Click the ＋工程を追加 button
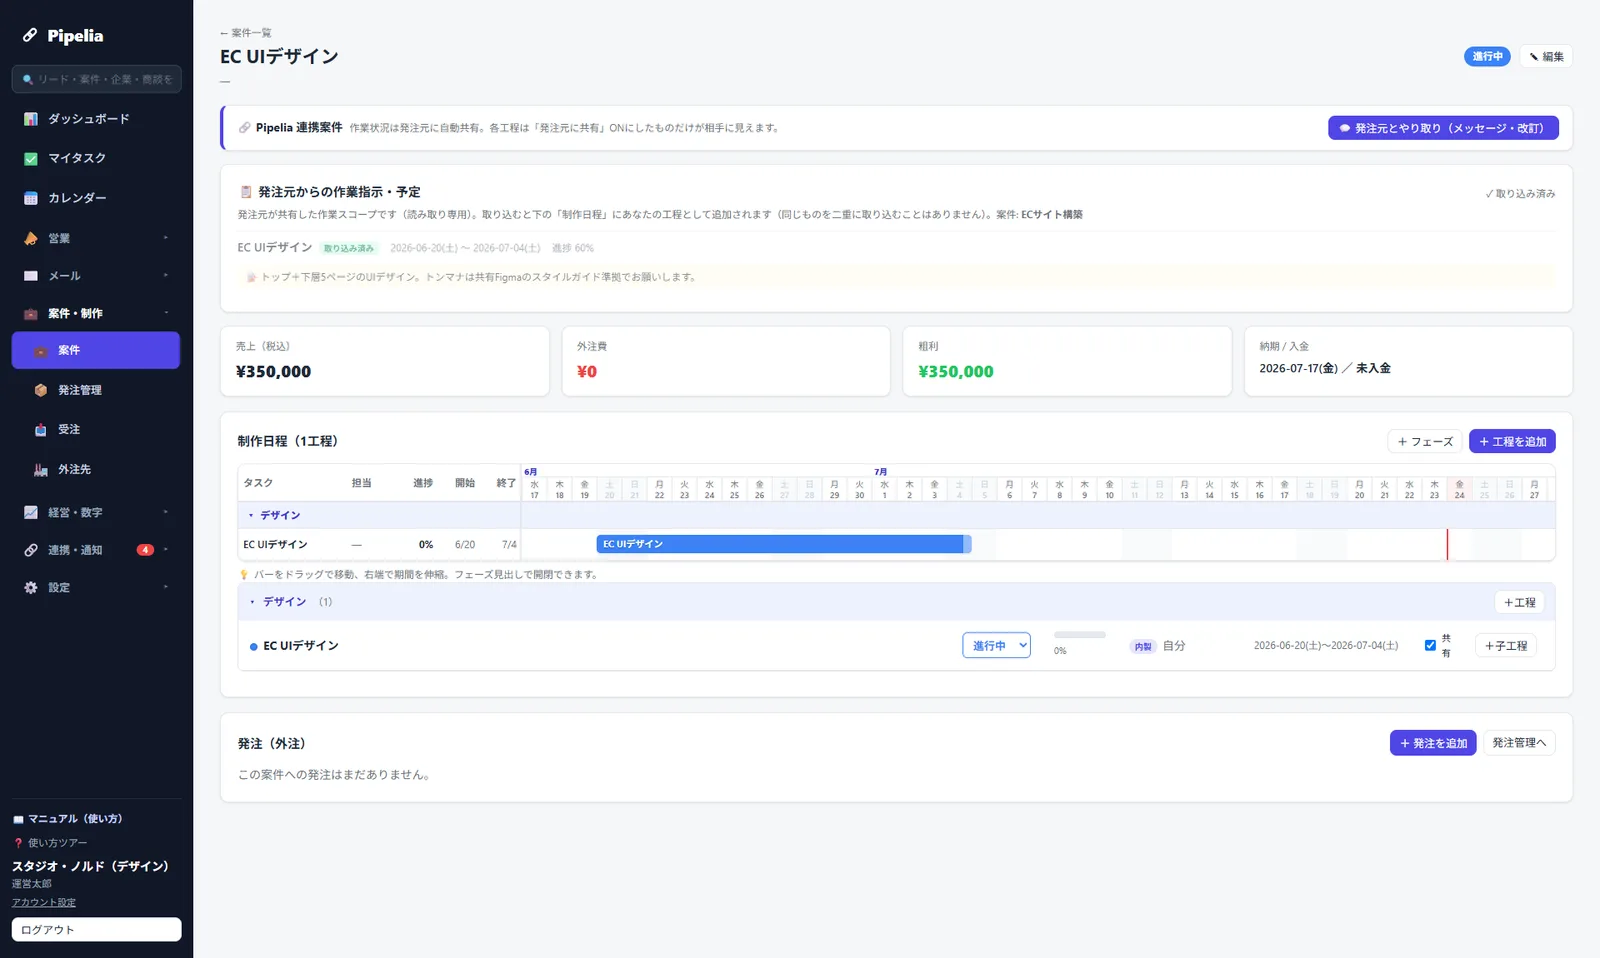This screenshot has width=1600, height=958. [1512, 442]
